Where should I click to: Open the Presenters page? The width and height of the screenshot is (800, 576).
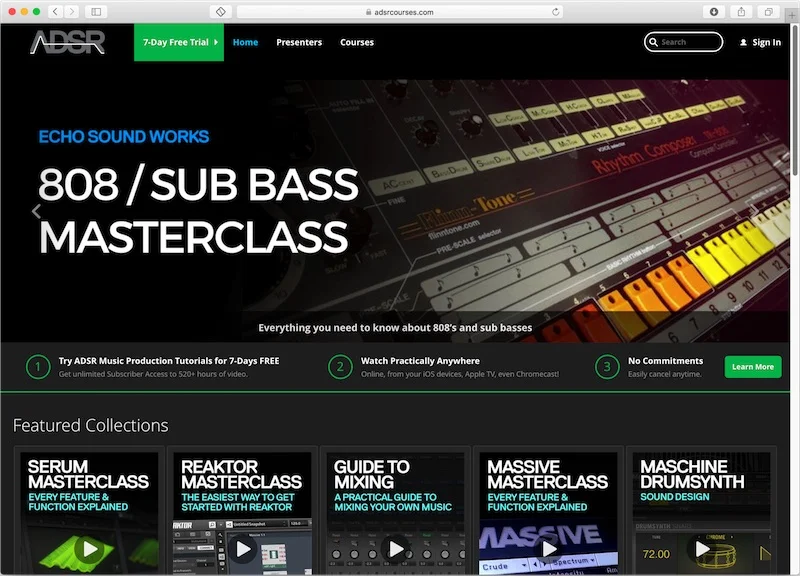299,42
